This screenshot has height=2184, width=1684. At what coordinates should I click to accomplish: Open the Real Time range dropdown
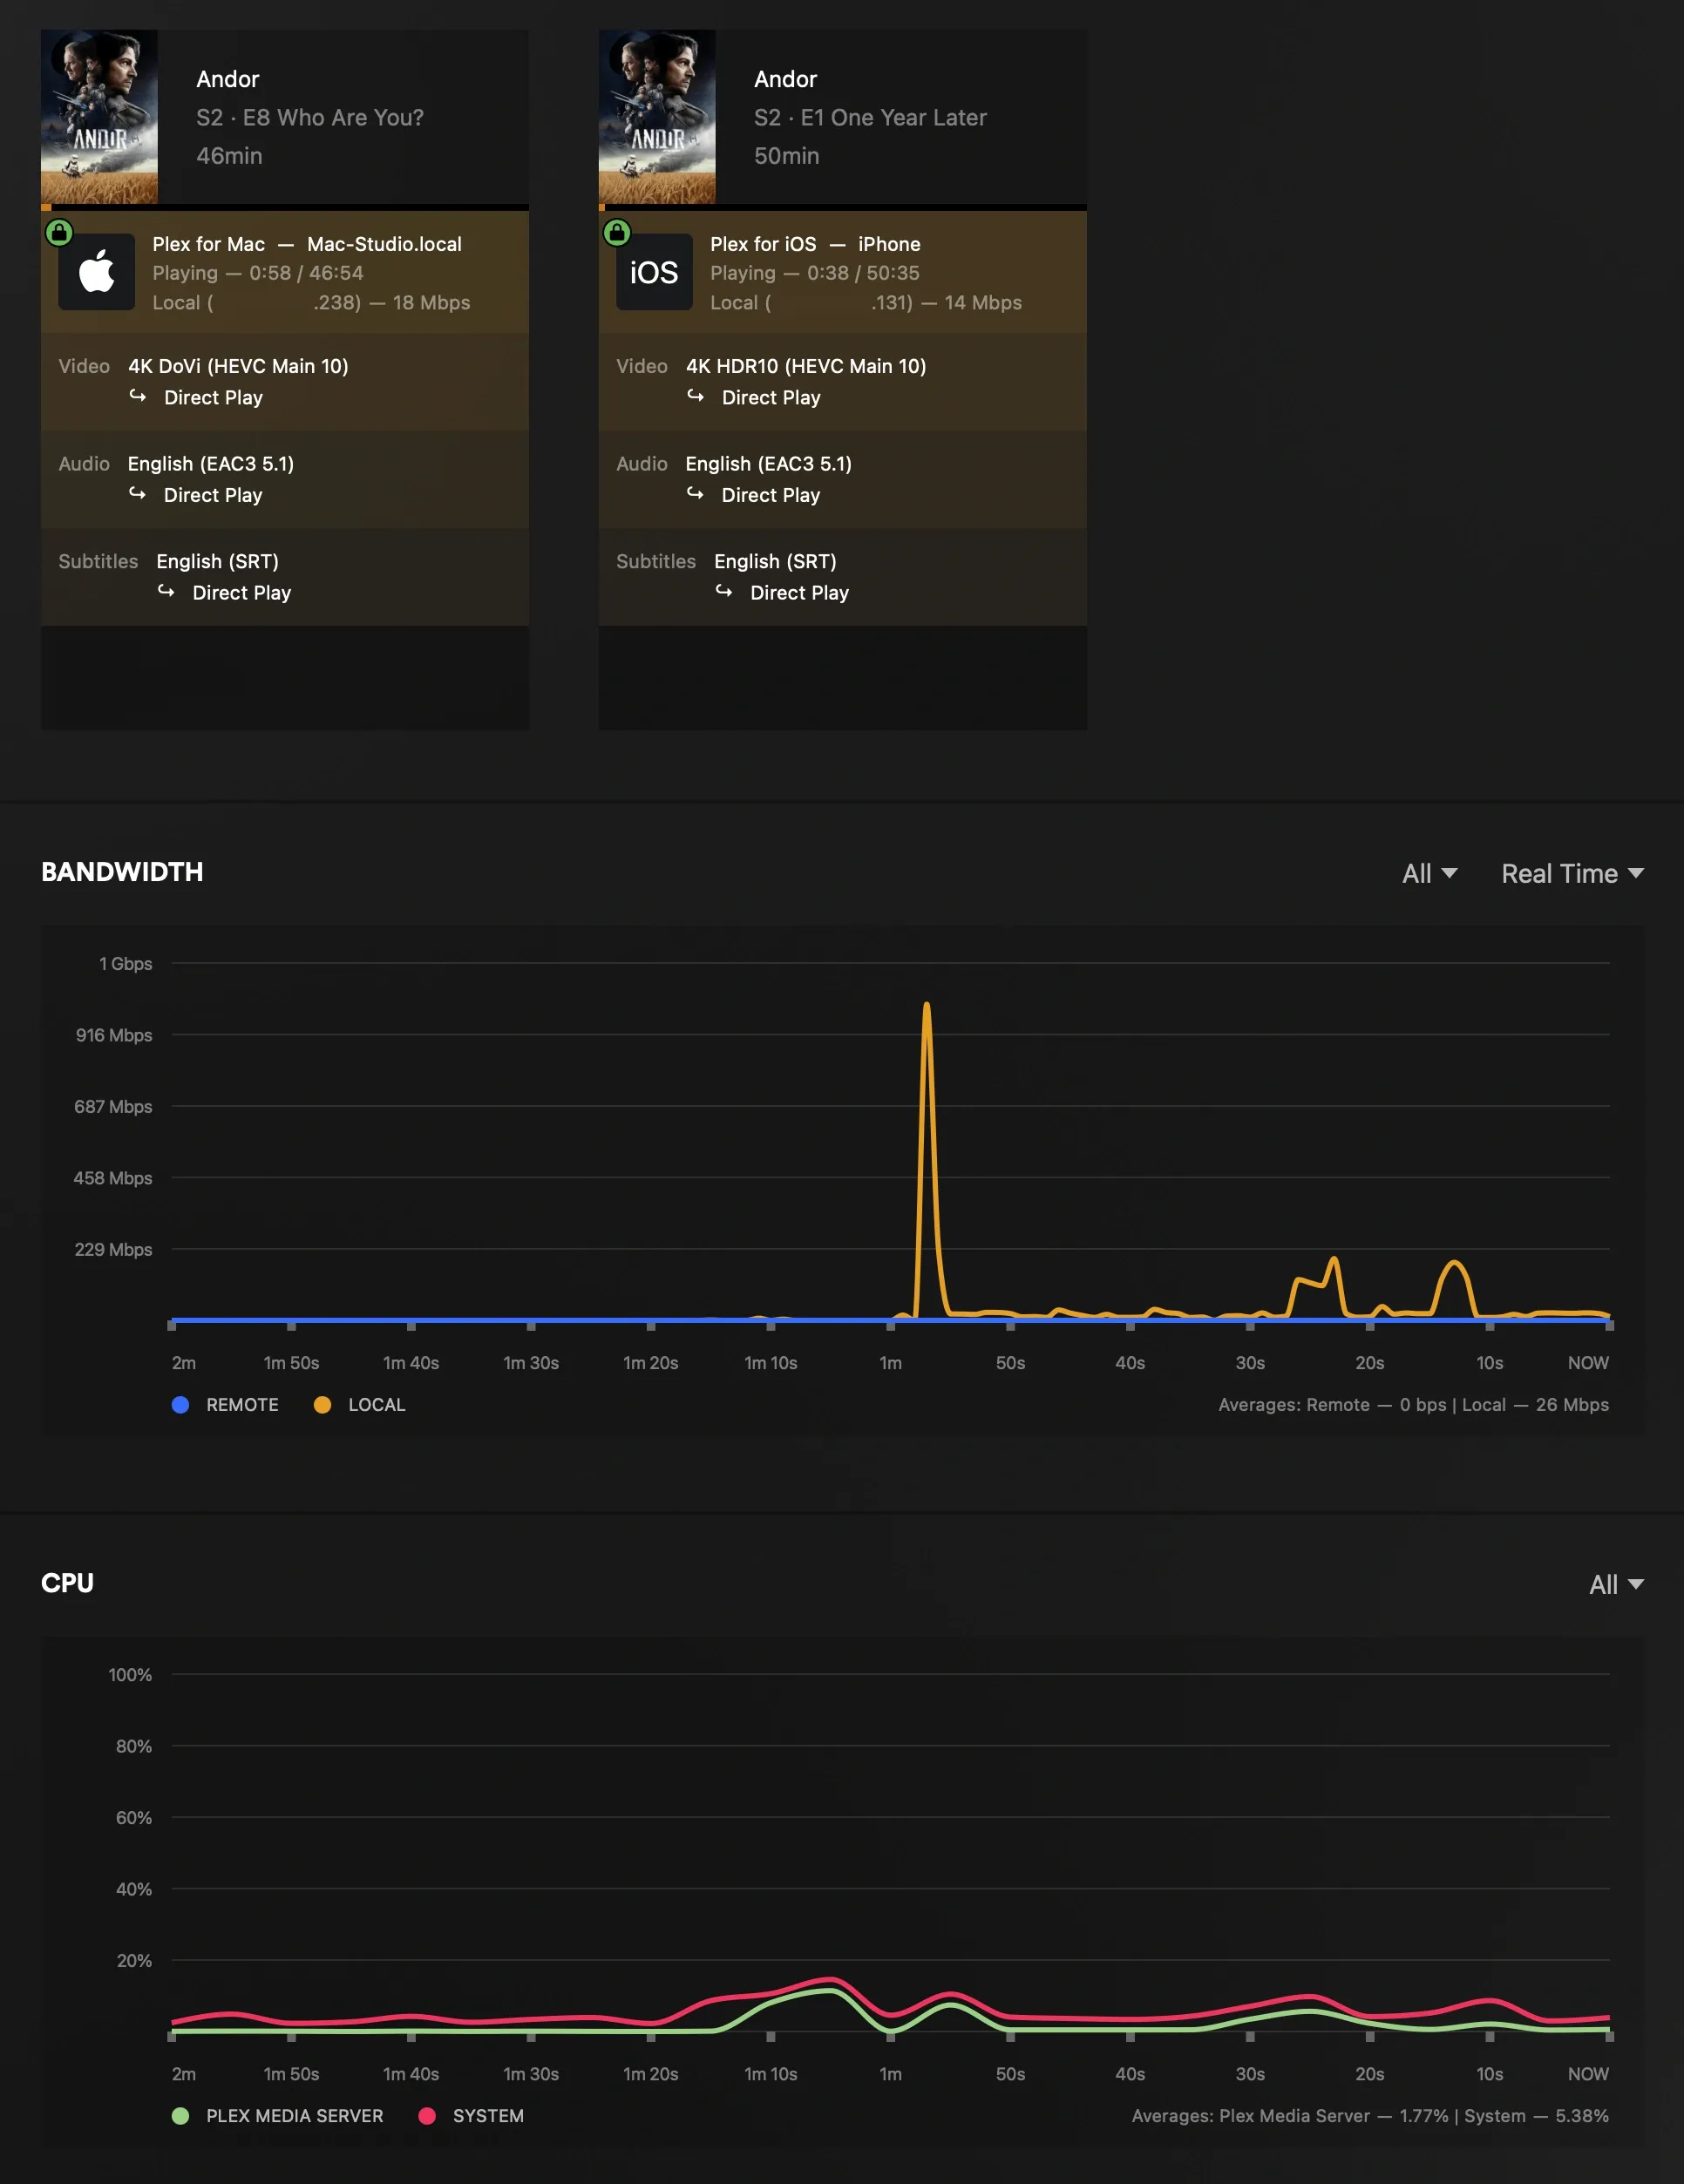pyautogui.click(x=1572, y=874)
